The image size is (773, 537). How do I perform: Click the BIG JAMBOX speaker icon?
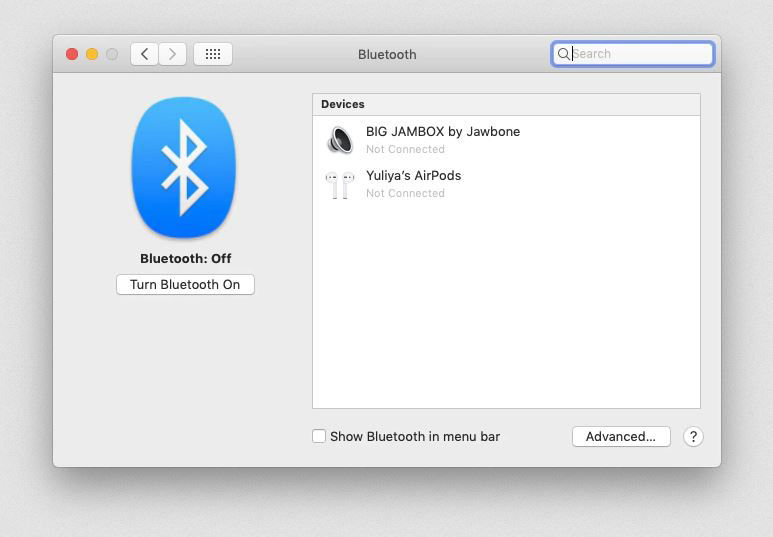(340, 140)
